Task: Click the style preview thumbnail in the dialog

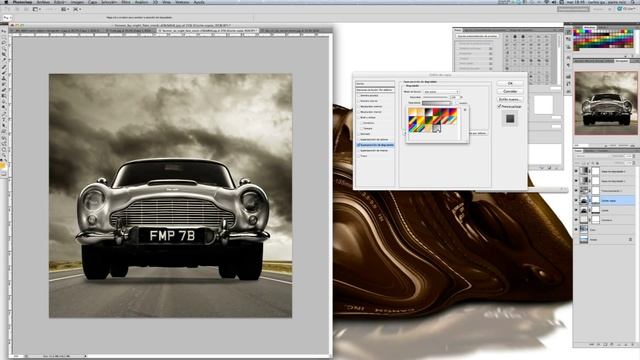Action: click(x=510, y=119)
